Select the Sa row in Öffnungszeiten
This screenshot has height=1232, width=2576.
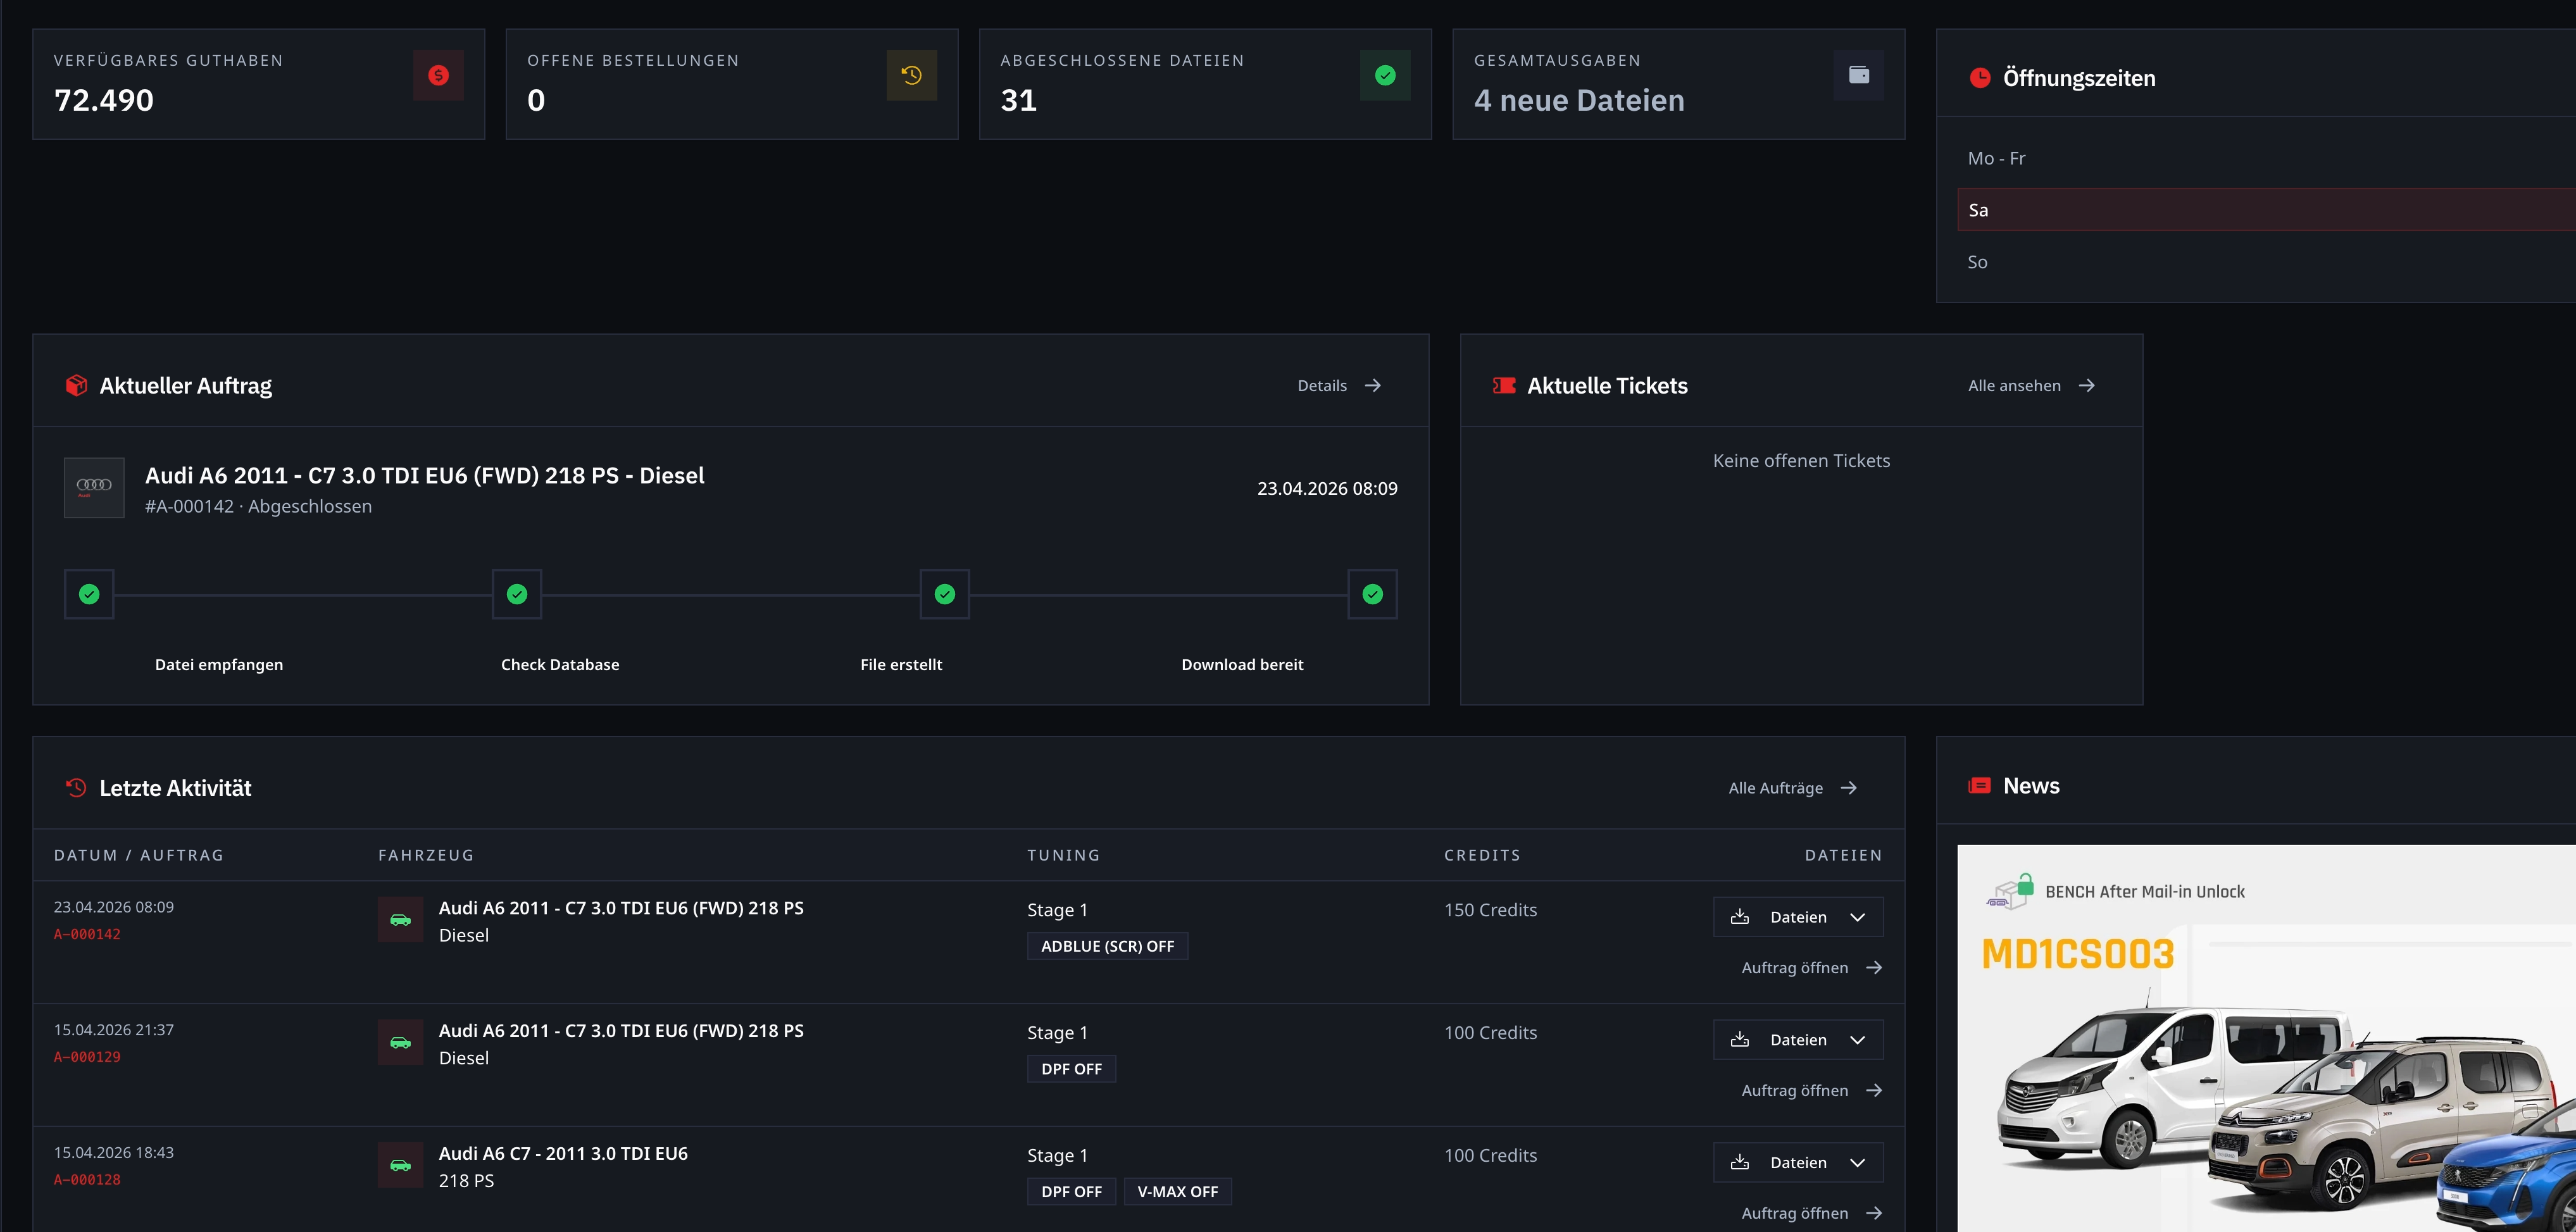pyautogui.click(x=2266, y=210)
